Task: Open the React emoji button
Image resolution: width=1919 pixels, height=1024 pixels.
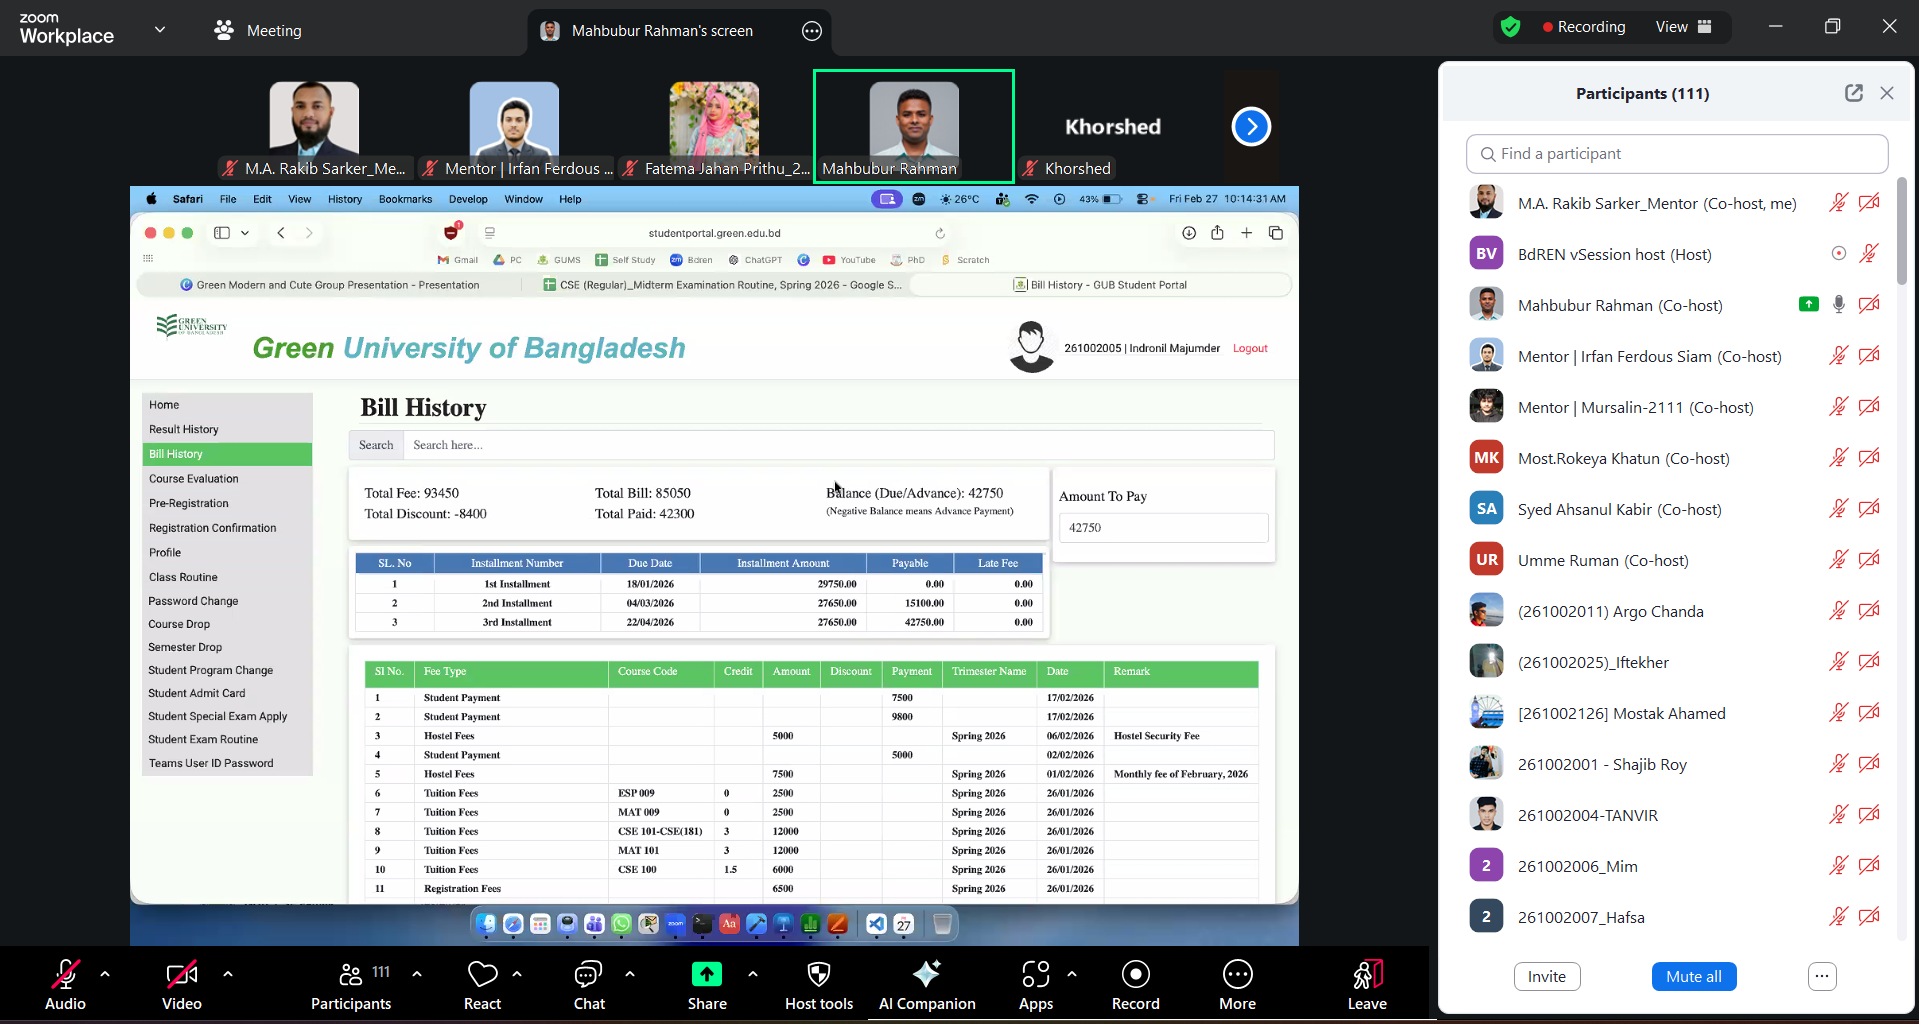Action: [482, 975]
